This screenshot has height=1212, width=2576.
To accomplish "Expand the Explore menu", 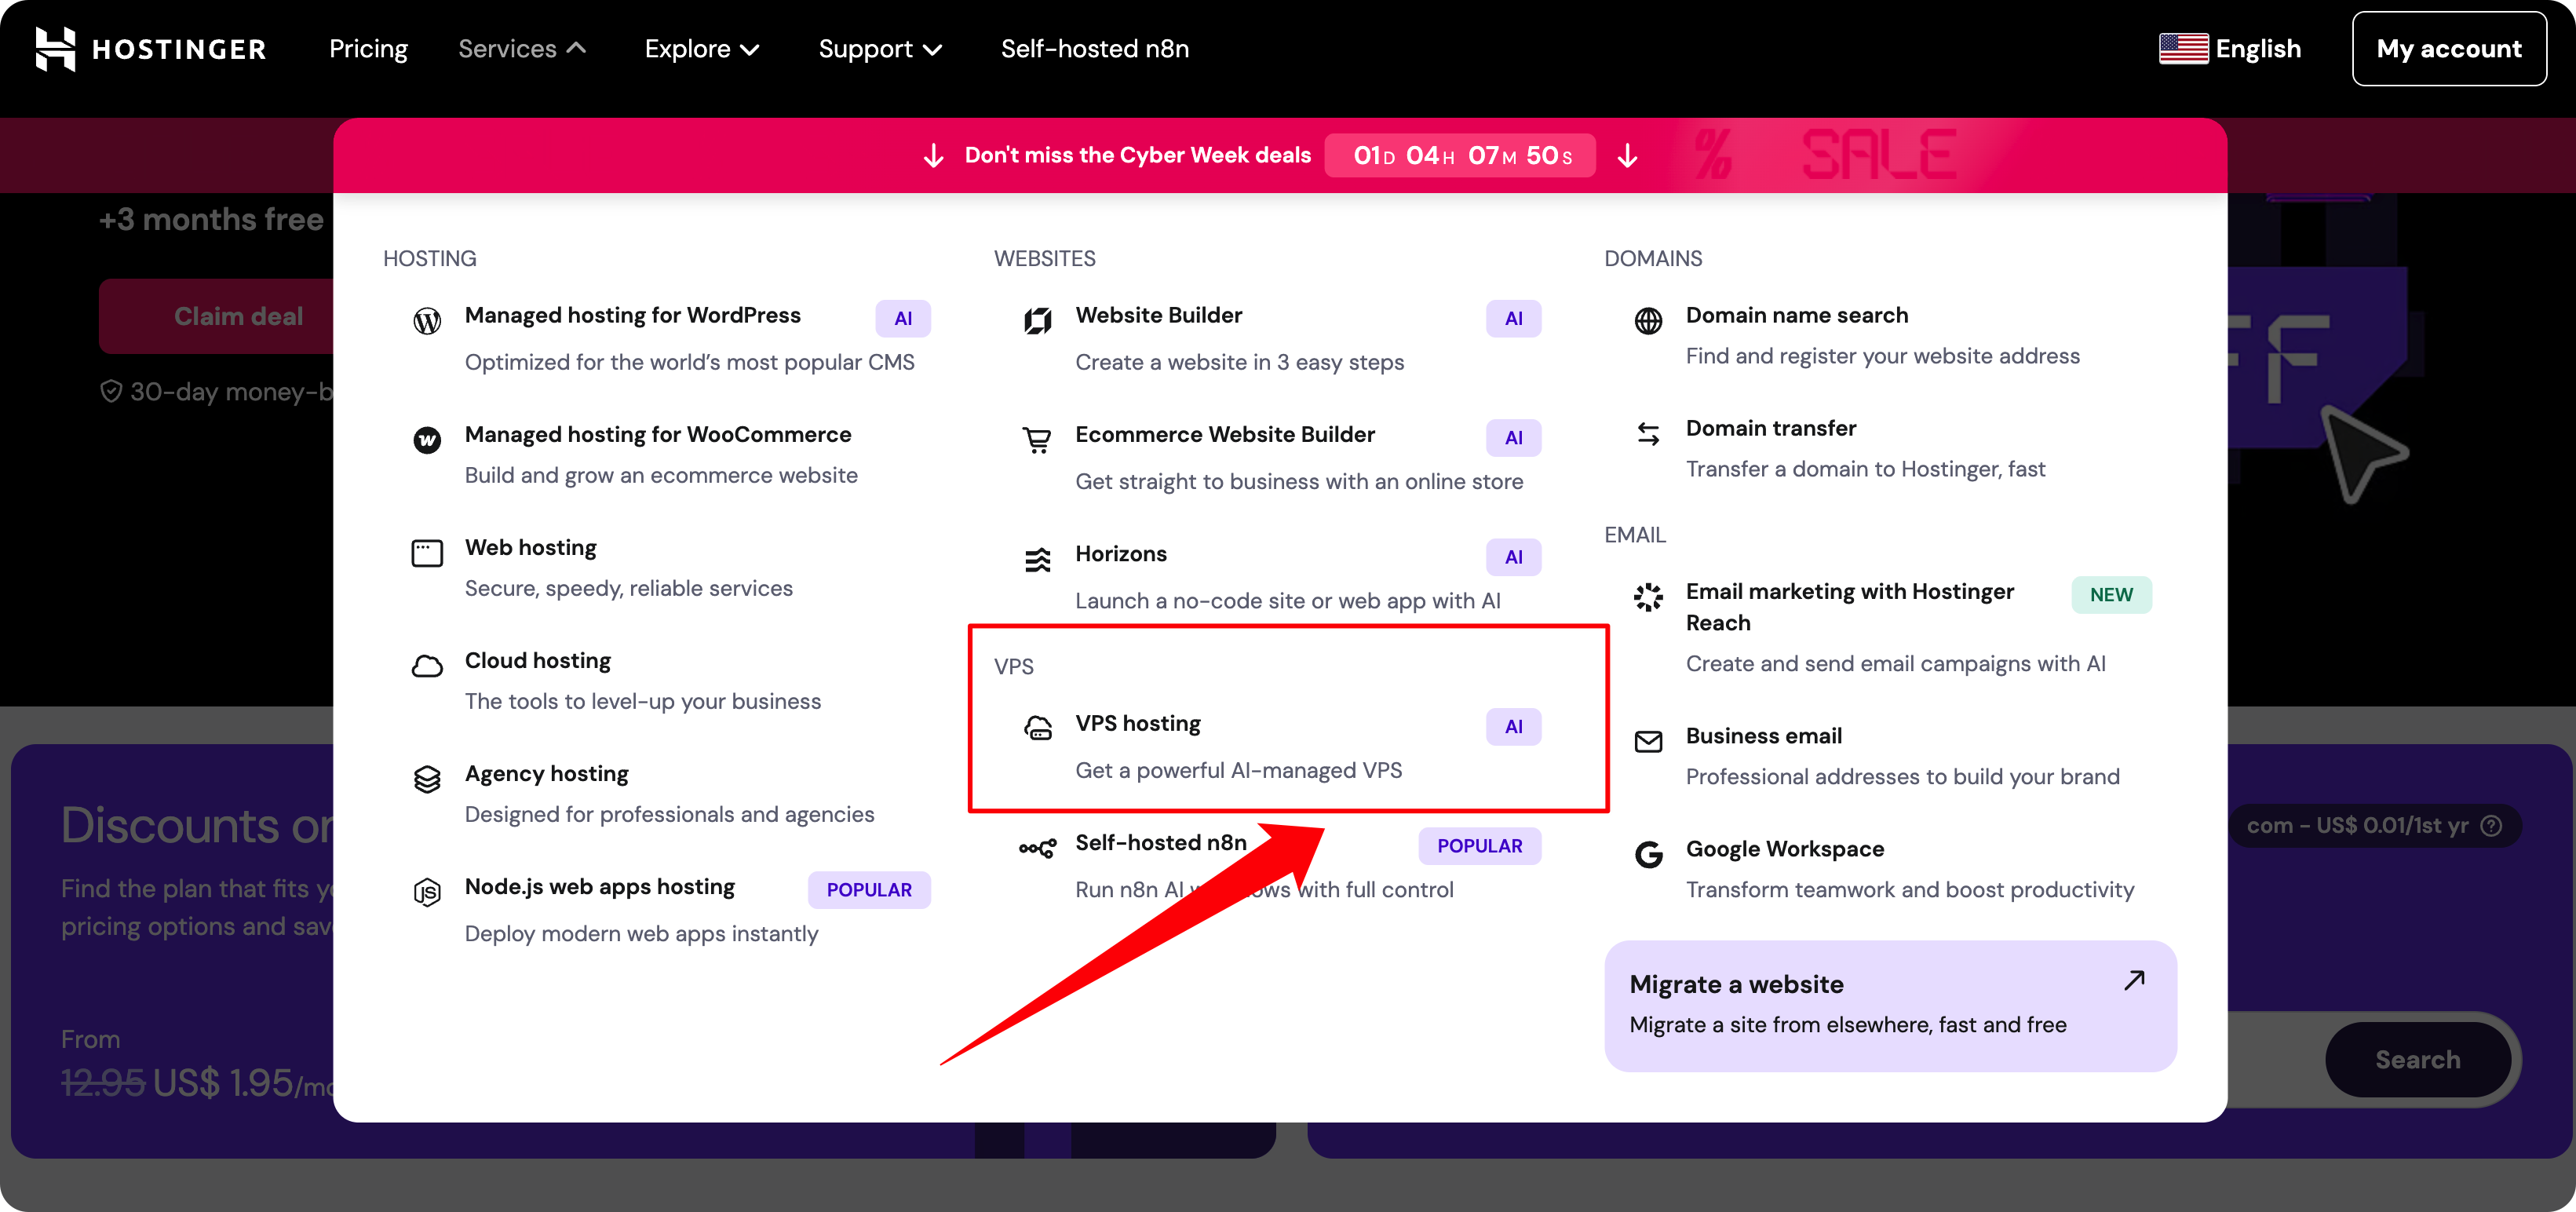I will point(702,49).
